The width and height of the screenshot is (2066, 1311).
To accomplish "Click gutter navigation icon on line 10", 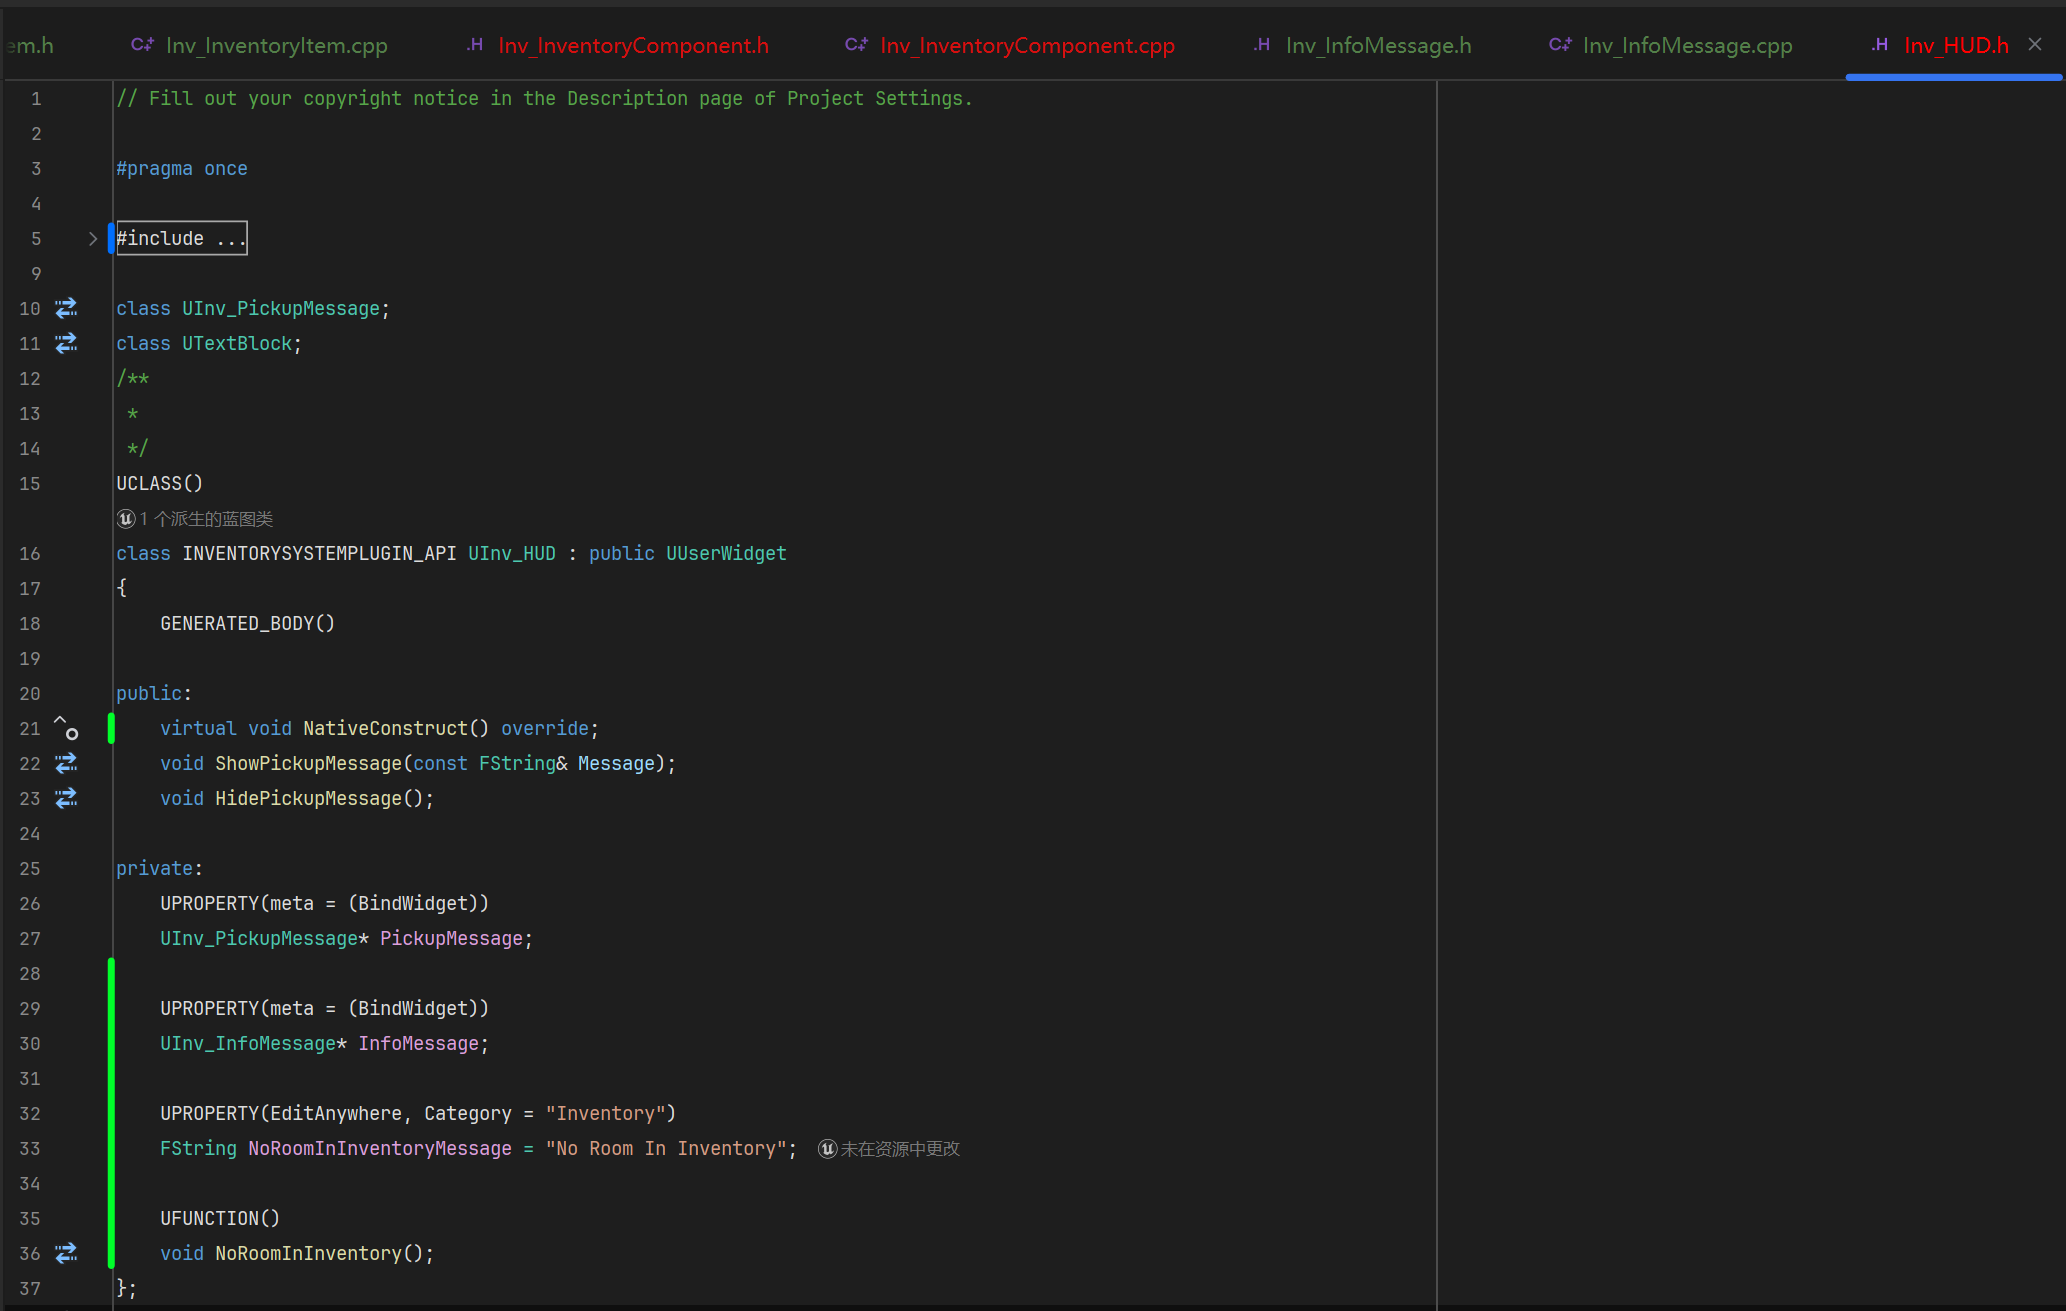I will click(x=66, y=308).
